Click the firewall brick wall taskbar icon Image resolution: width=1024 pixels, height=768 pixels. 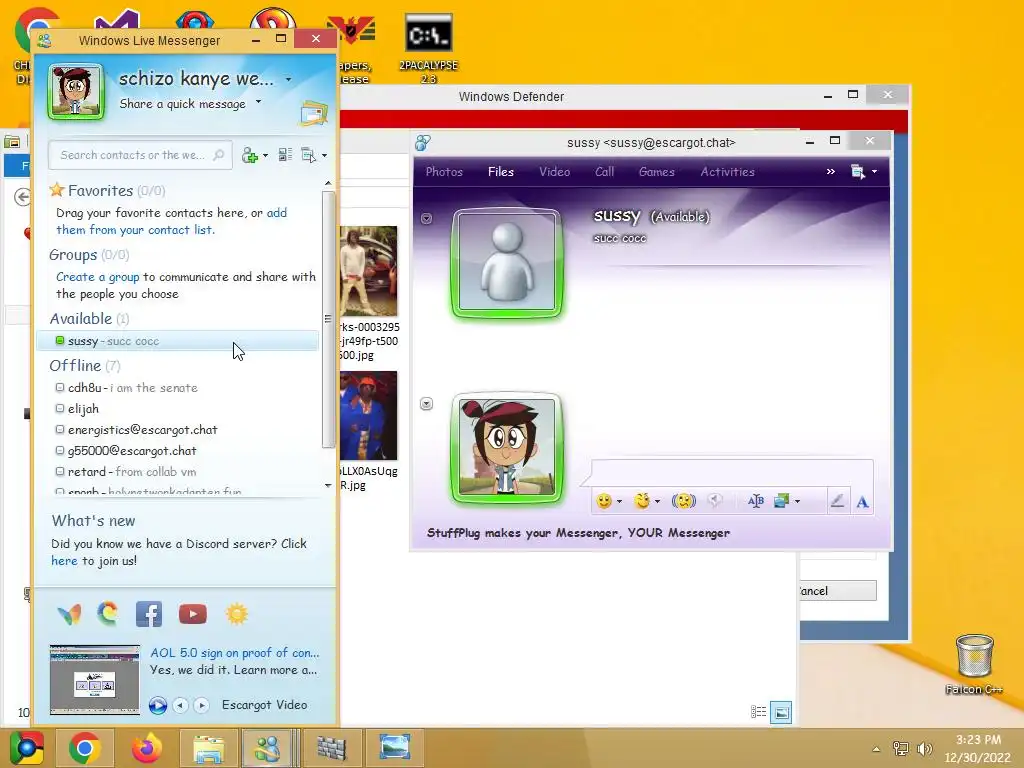(x=332, y=748)
